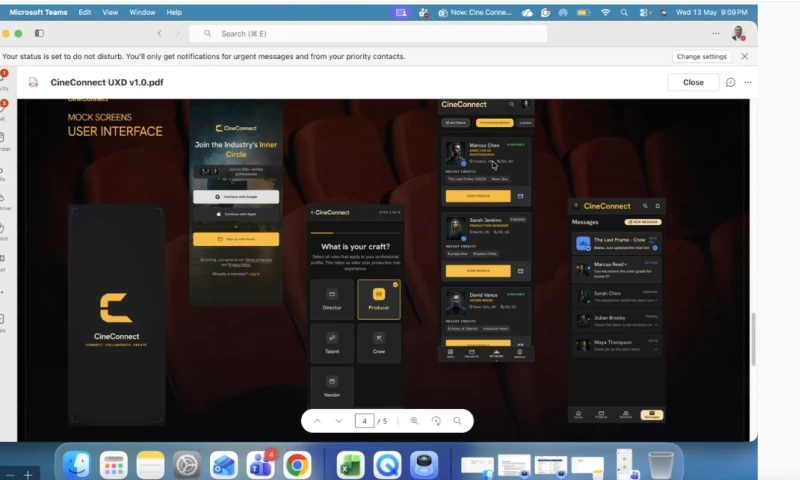Click the minus button at bottom left
This screenshot has width=800, height=480.
10,474
